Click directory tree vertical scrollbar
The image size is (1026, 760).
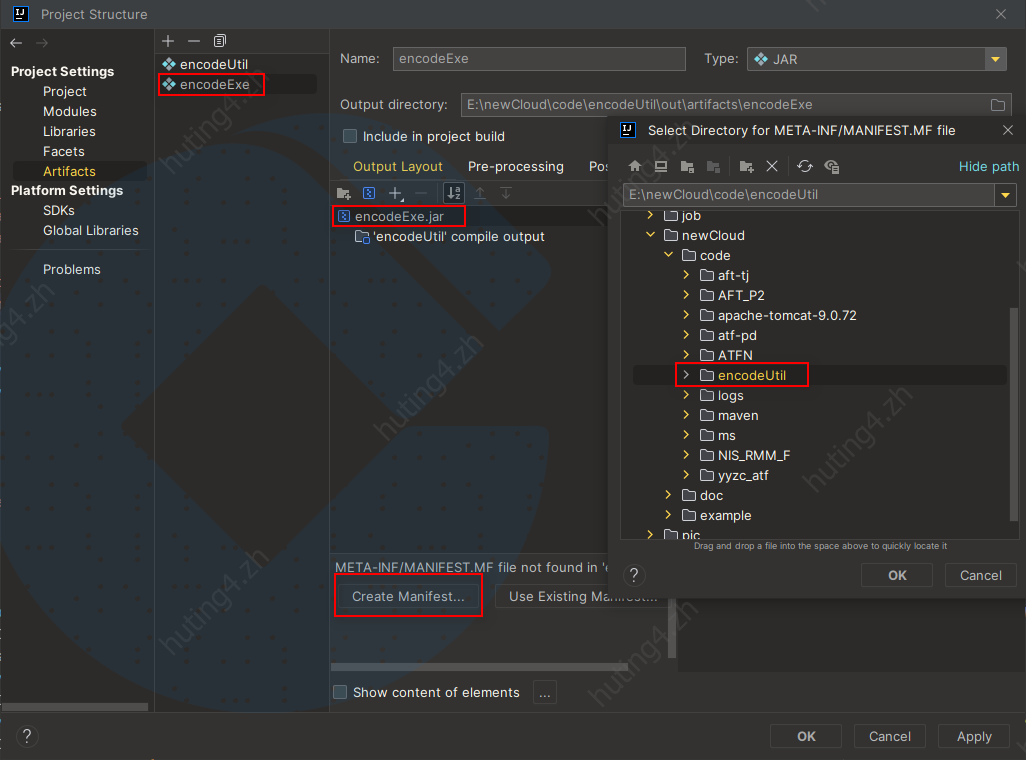click(1014, 412)
